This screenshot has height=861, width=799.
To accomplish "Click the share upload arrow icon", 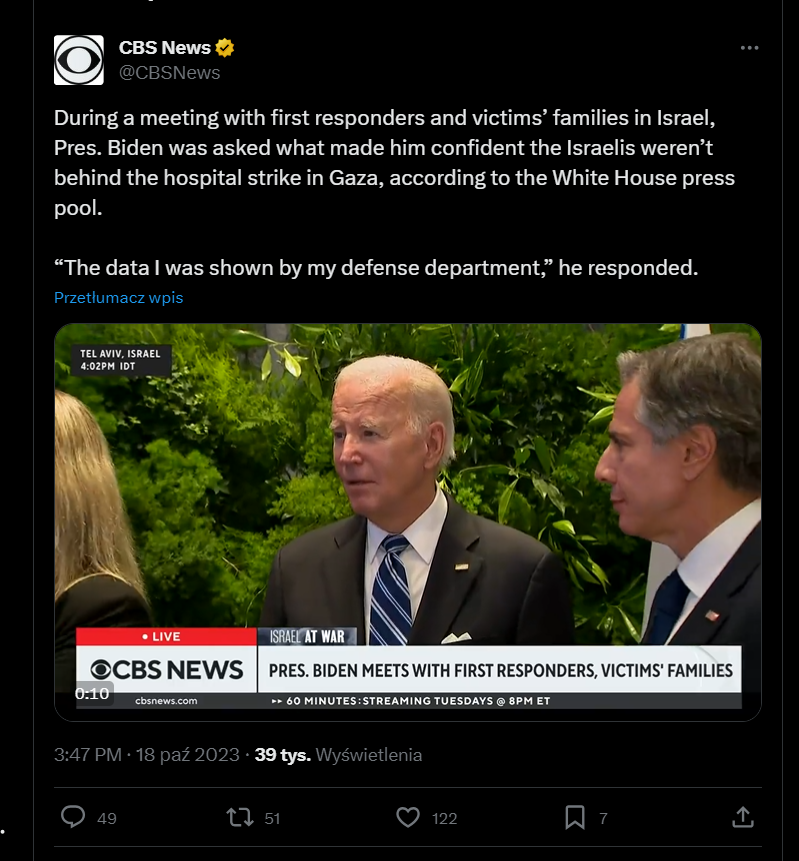I will [x=742, y=817].
